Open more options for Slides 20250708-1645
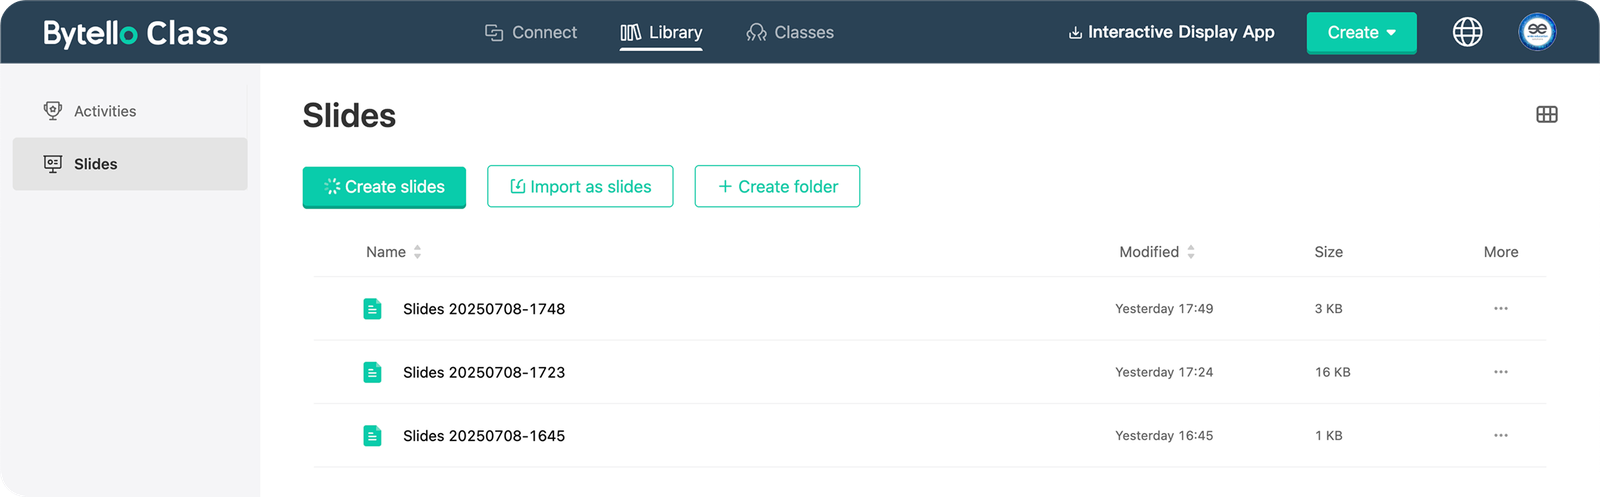Image resolution: width=1600 pixels, height=497 pixels. [1500, 436]
